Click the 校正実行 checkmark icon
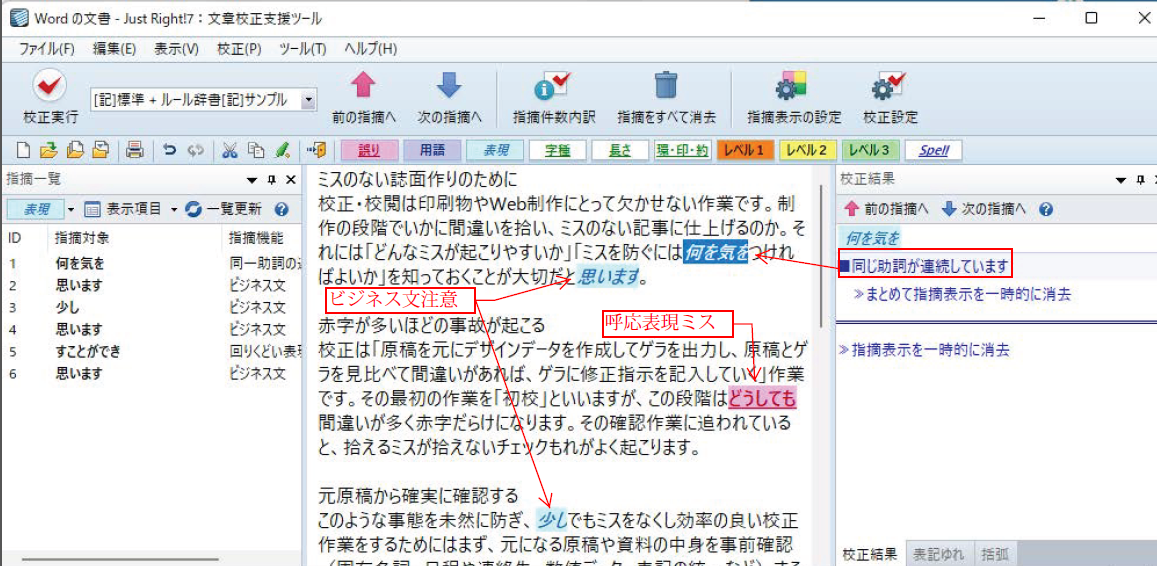Screen dimensions: 1157x566 coord(50,88)
